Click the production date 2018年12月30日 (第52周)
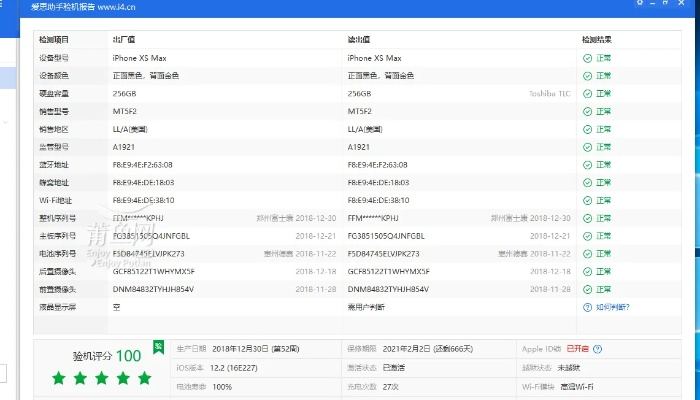This screenshot has height=400, width=700. (255, 349)
